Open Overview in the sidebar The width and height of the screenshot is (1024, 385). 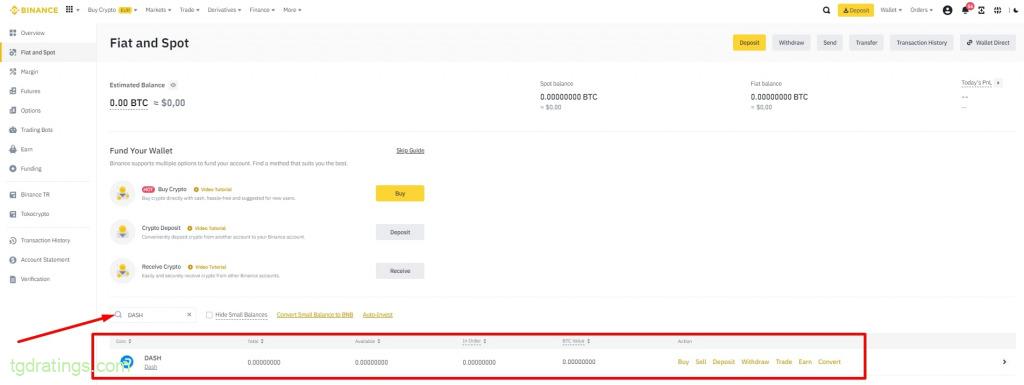click(33, 33)
